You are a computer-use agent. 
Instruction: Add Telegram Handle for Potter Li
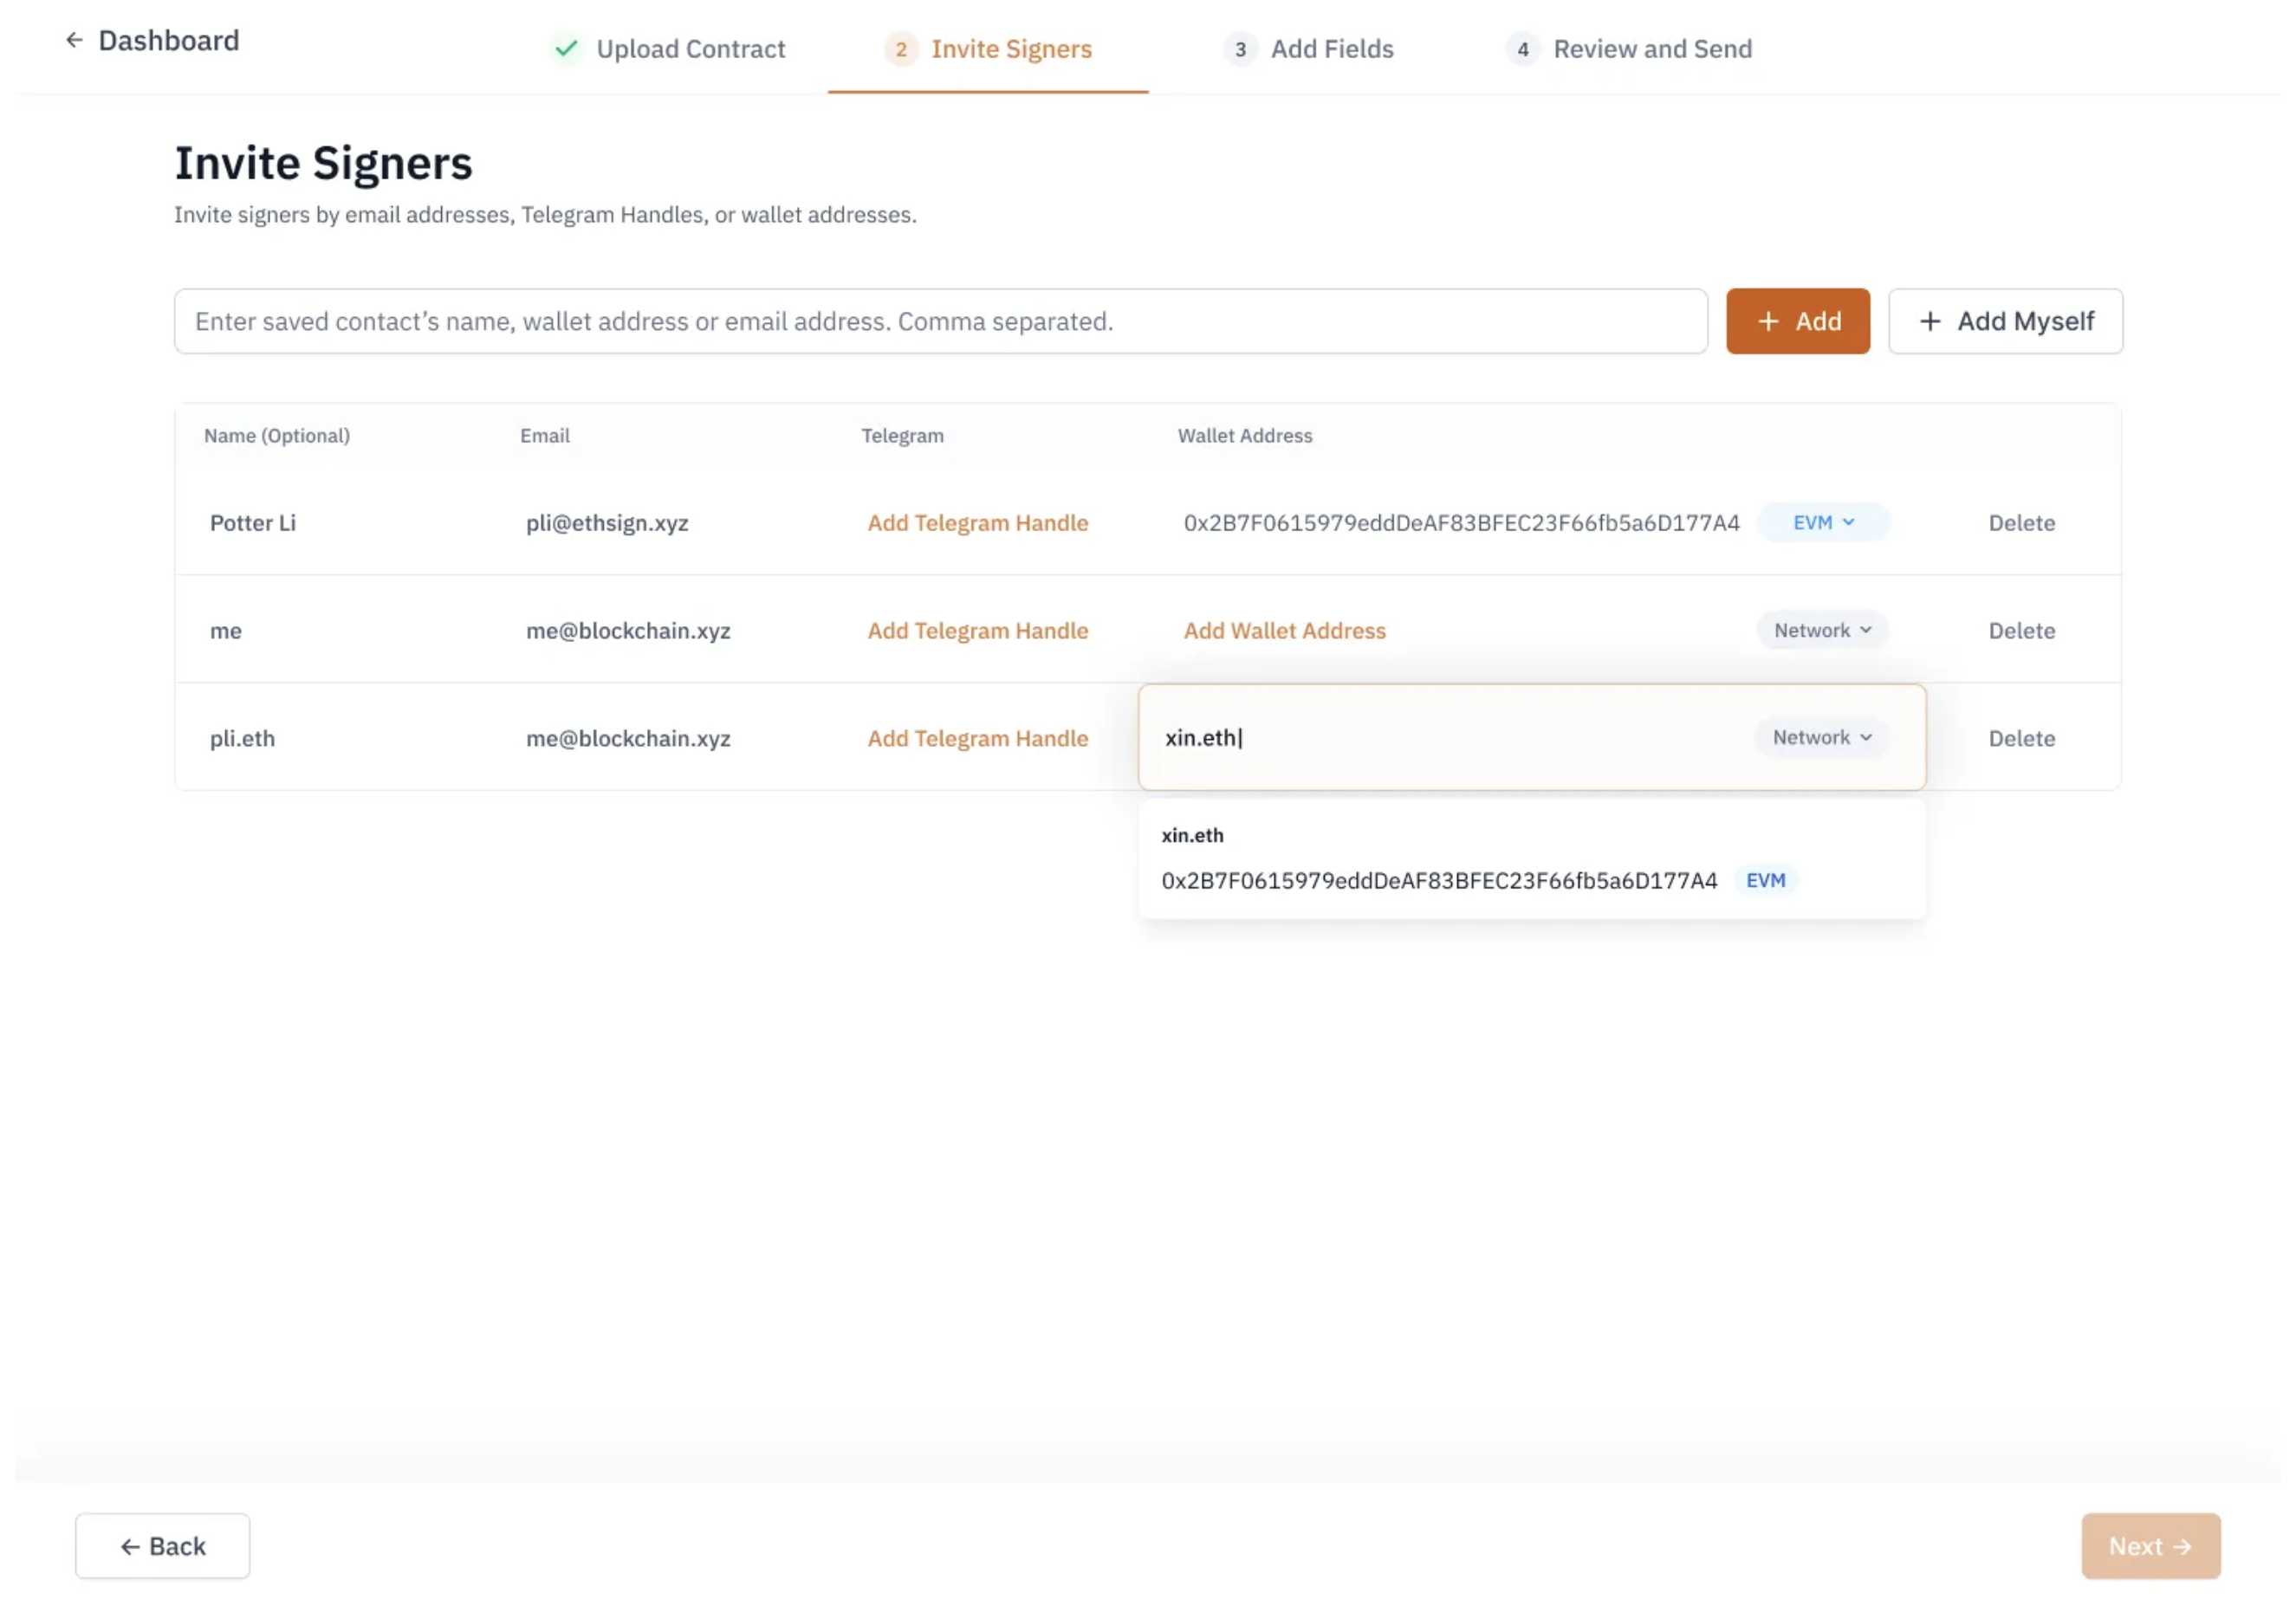977,522
